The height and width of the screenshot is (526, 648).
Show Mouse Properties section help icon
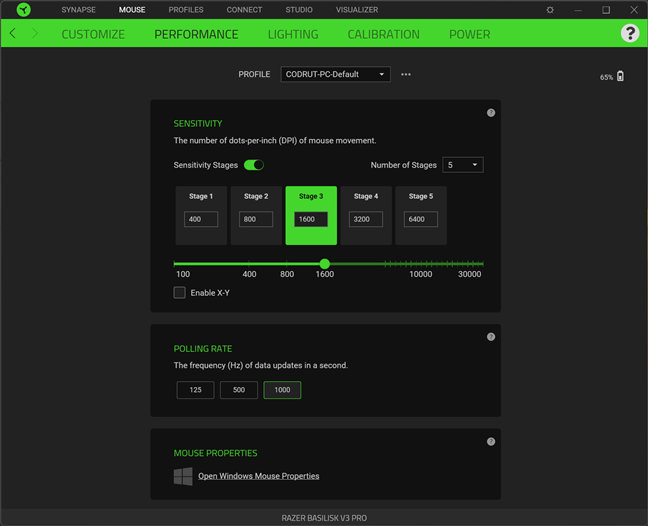[x=491, y=442]
